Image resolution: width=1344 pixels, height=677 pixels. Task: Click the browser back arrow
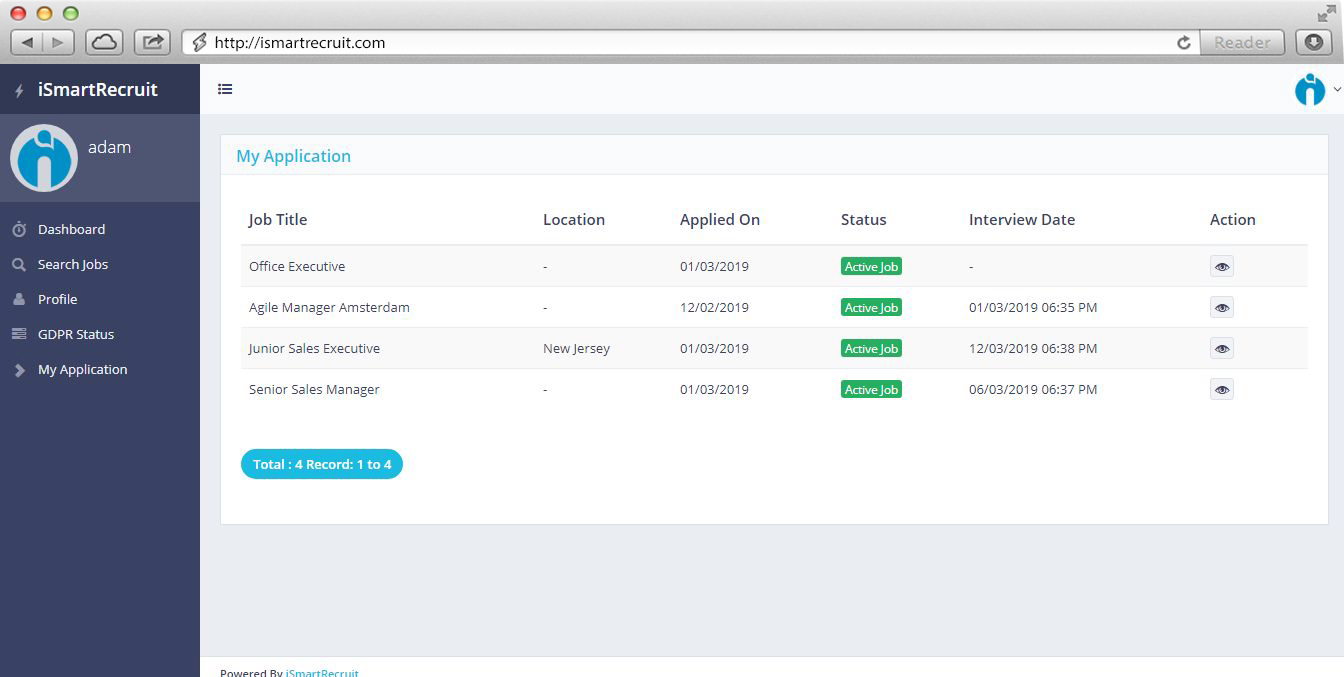pos(27,42)
